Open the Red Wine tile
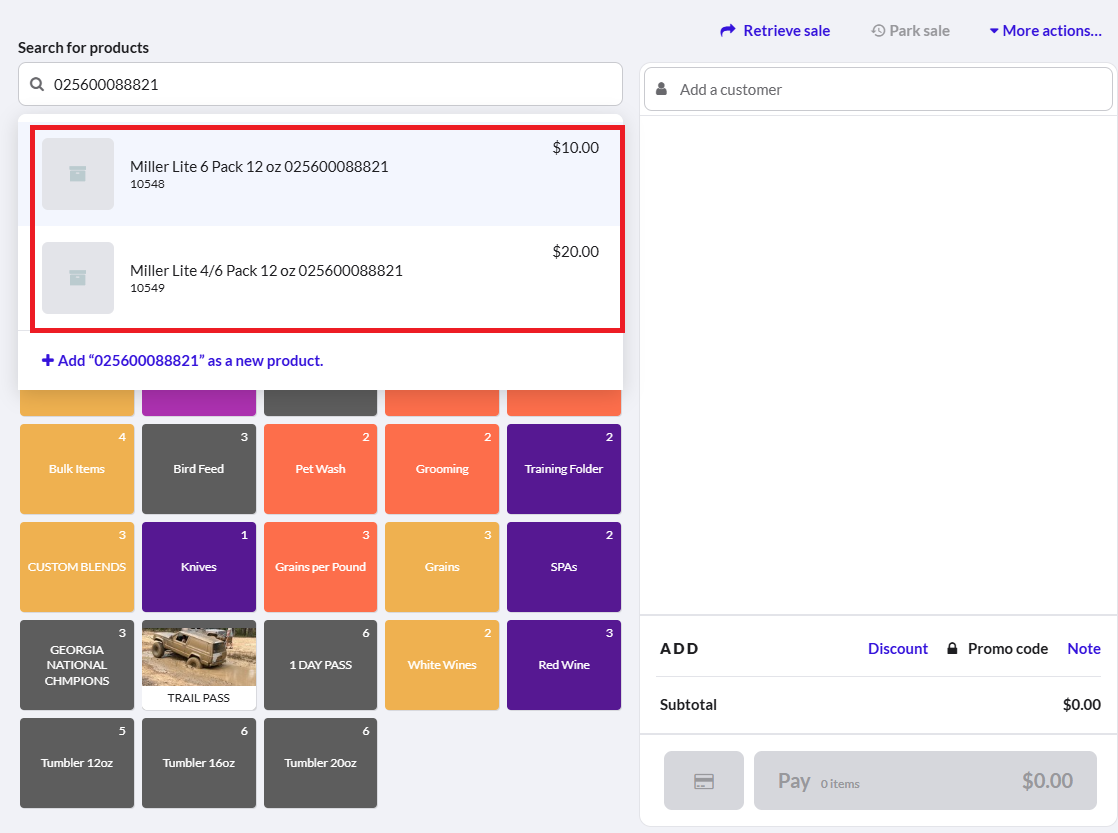The image size is (1118, 833). [x=564, y=665]
